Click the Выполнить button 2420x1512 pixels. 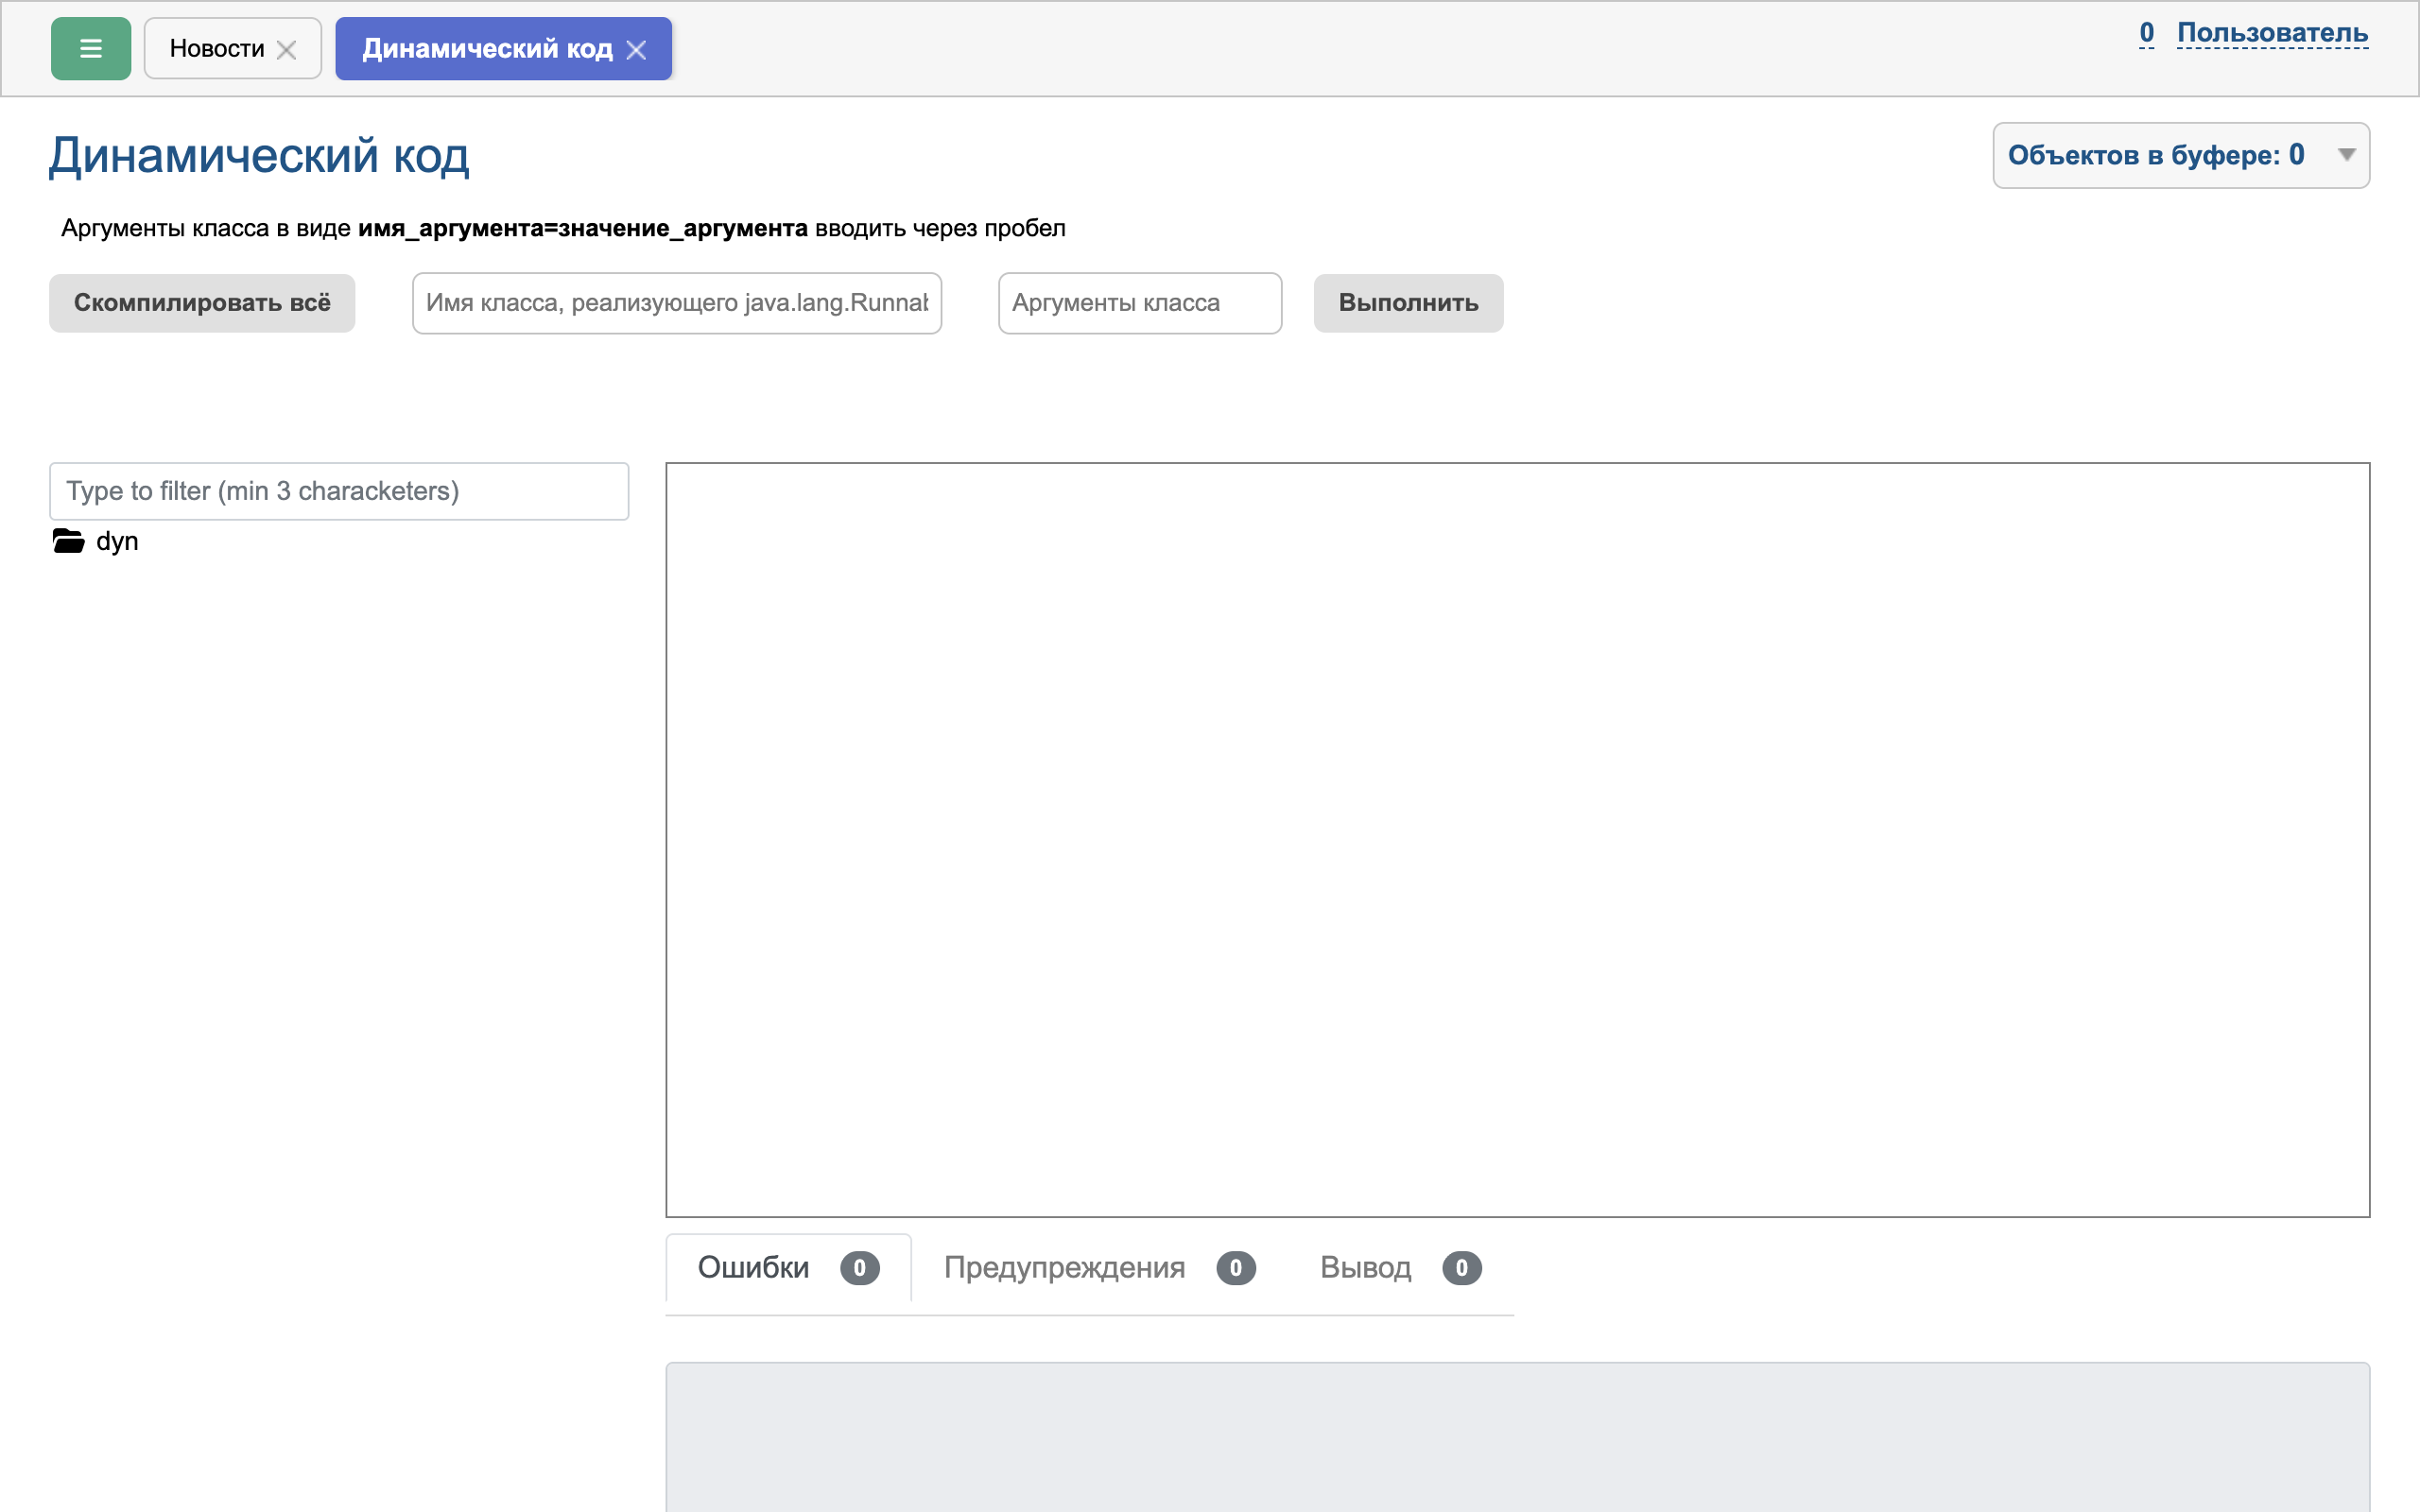point(1408,303)
